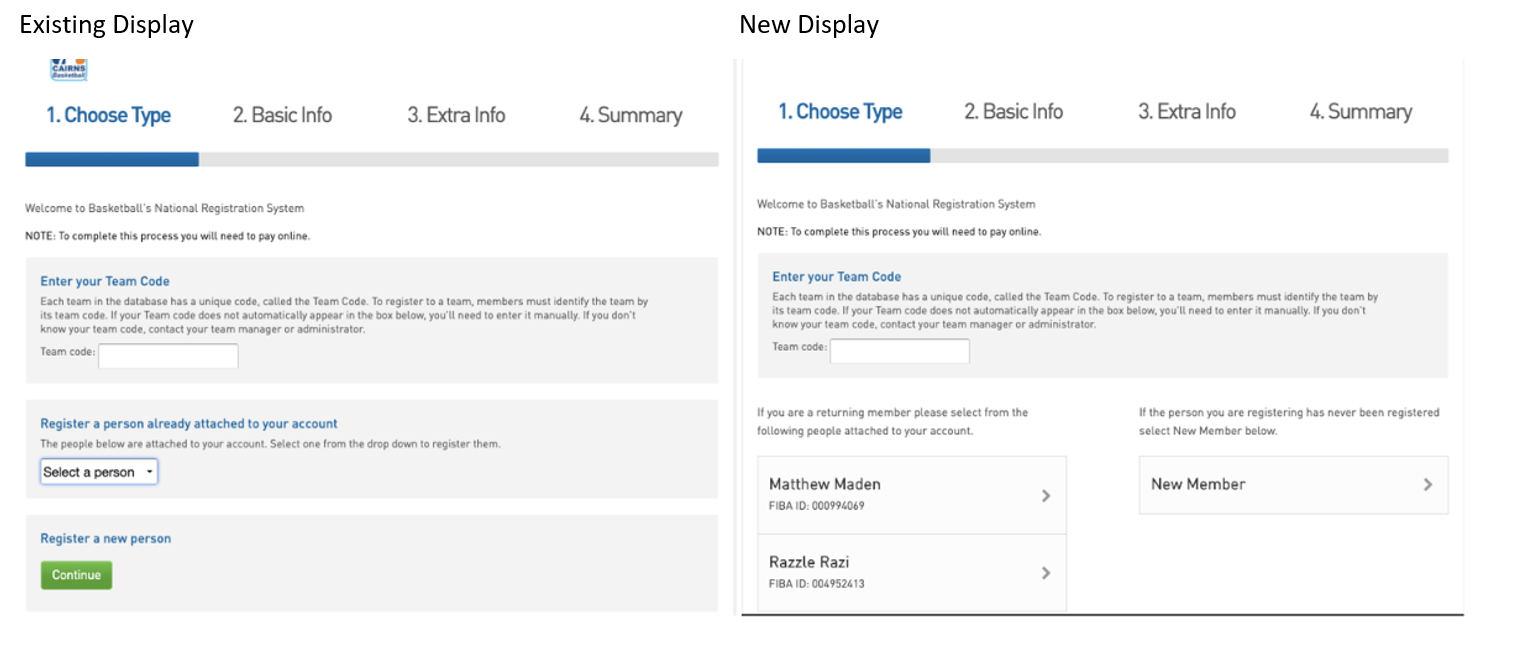Go to Summary step in Existing Display

coord(630,115)
